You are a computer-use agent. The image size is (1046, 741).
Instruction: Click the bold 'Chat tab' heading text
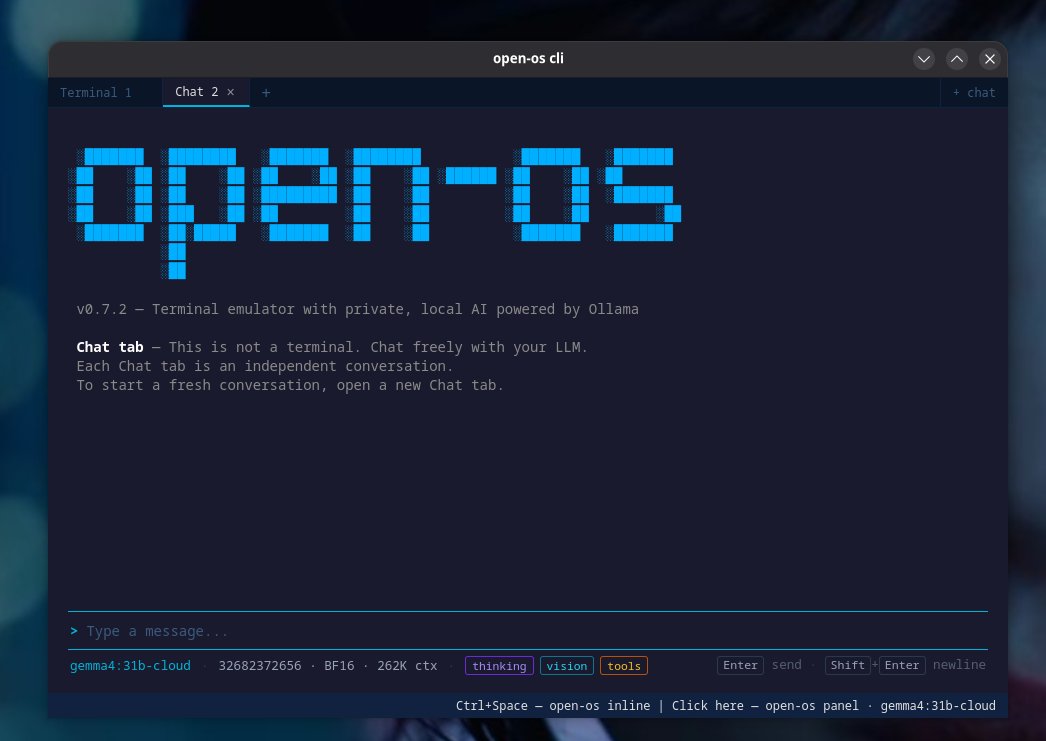point(110,347)
